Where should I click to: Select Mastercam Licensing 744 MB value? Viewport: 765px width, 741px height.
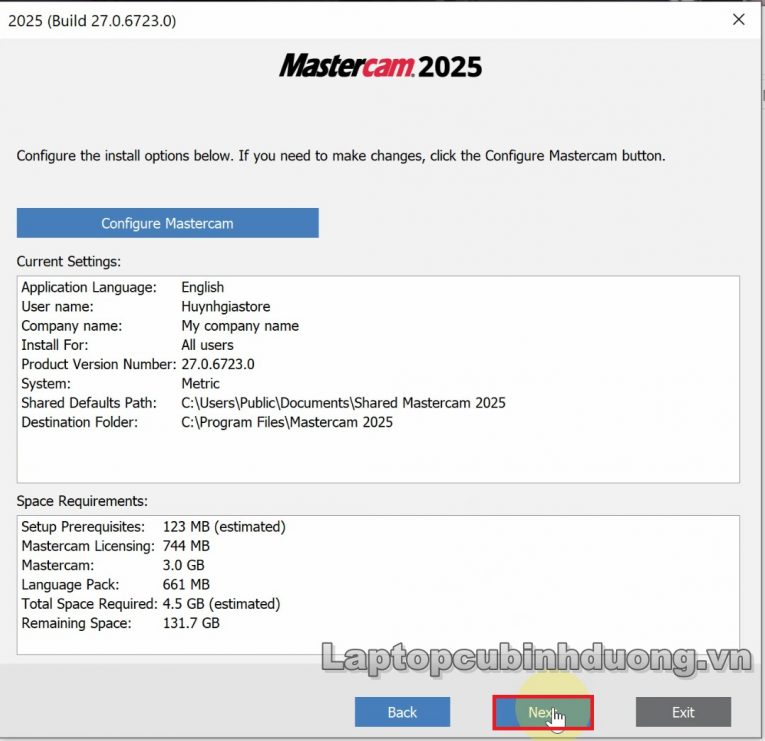pos(186,546)
